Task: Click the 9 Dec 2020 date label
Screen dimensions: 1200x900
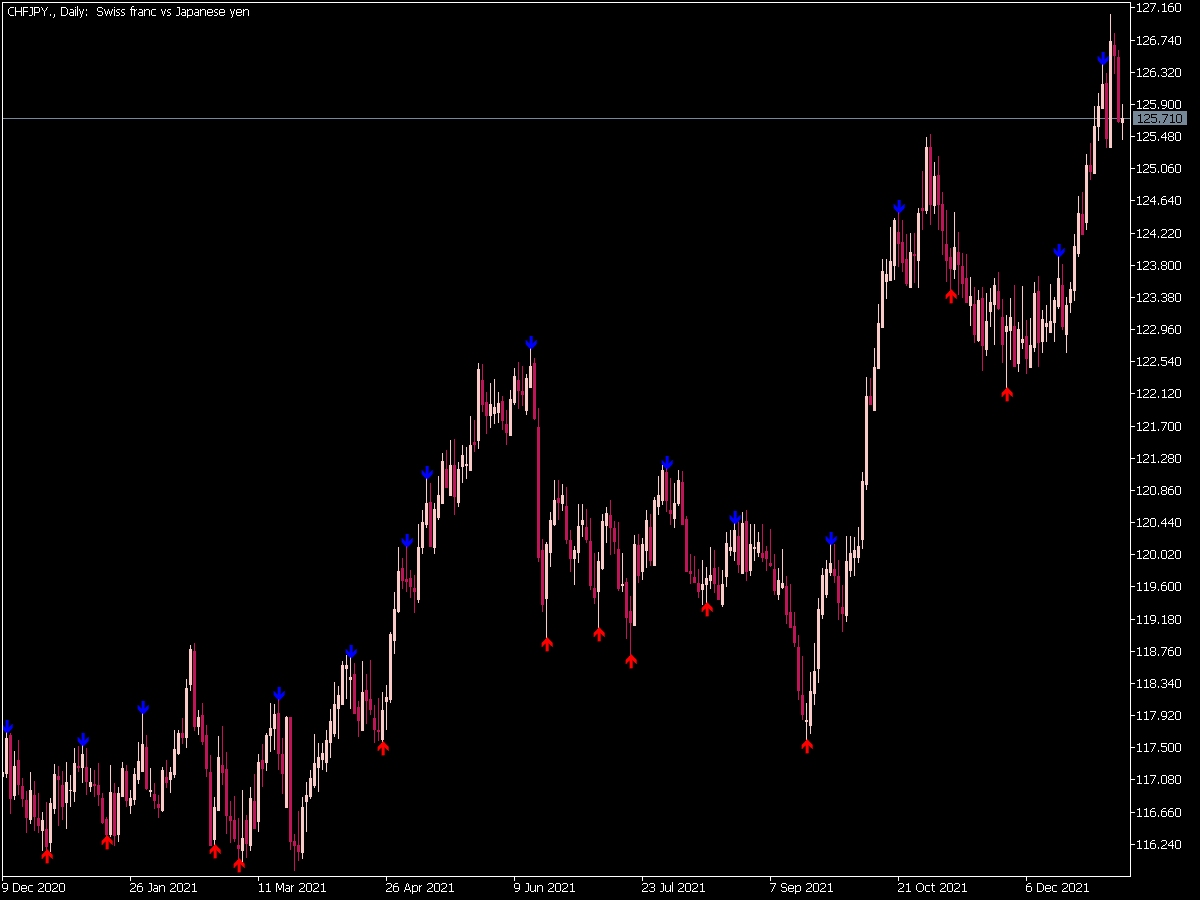Action: tap(34, 887)
